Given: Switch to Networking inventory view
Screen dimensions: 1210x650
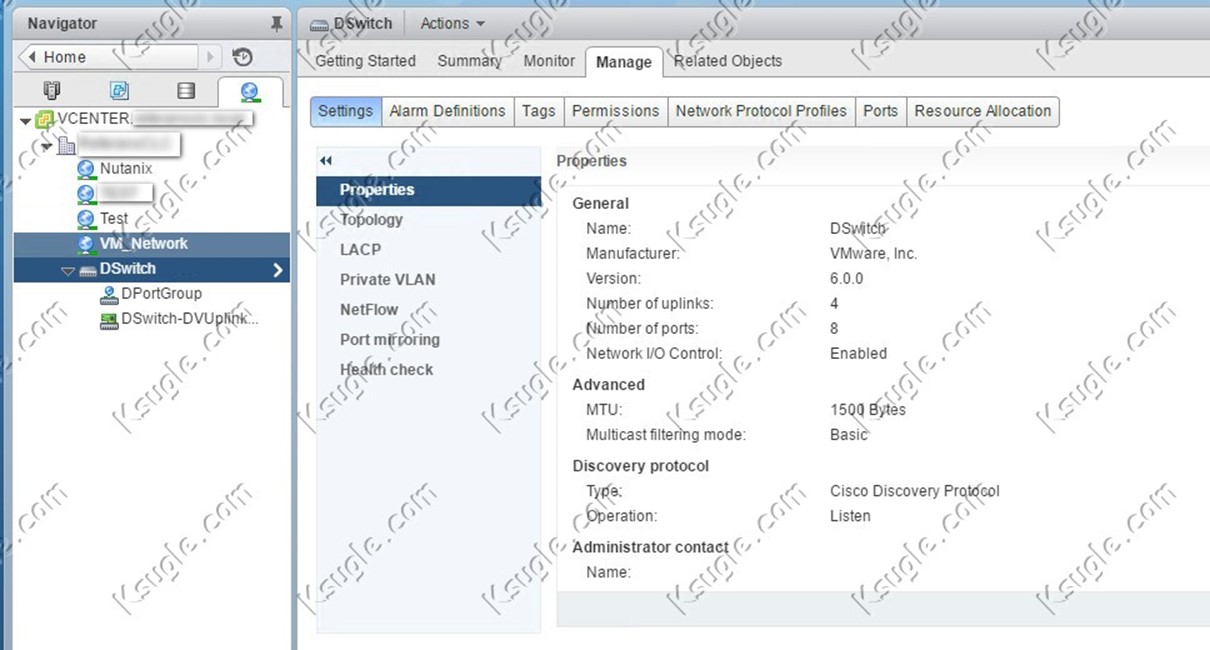Looking at the screenshot, I should [250, 92].
